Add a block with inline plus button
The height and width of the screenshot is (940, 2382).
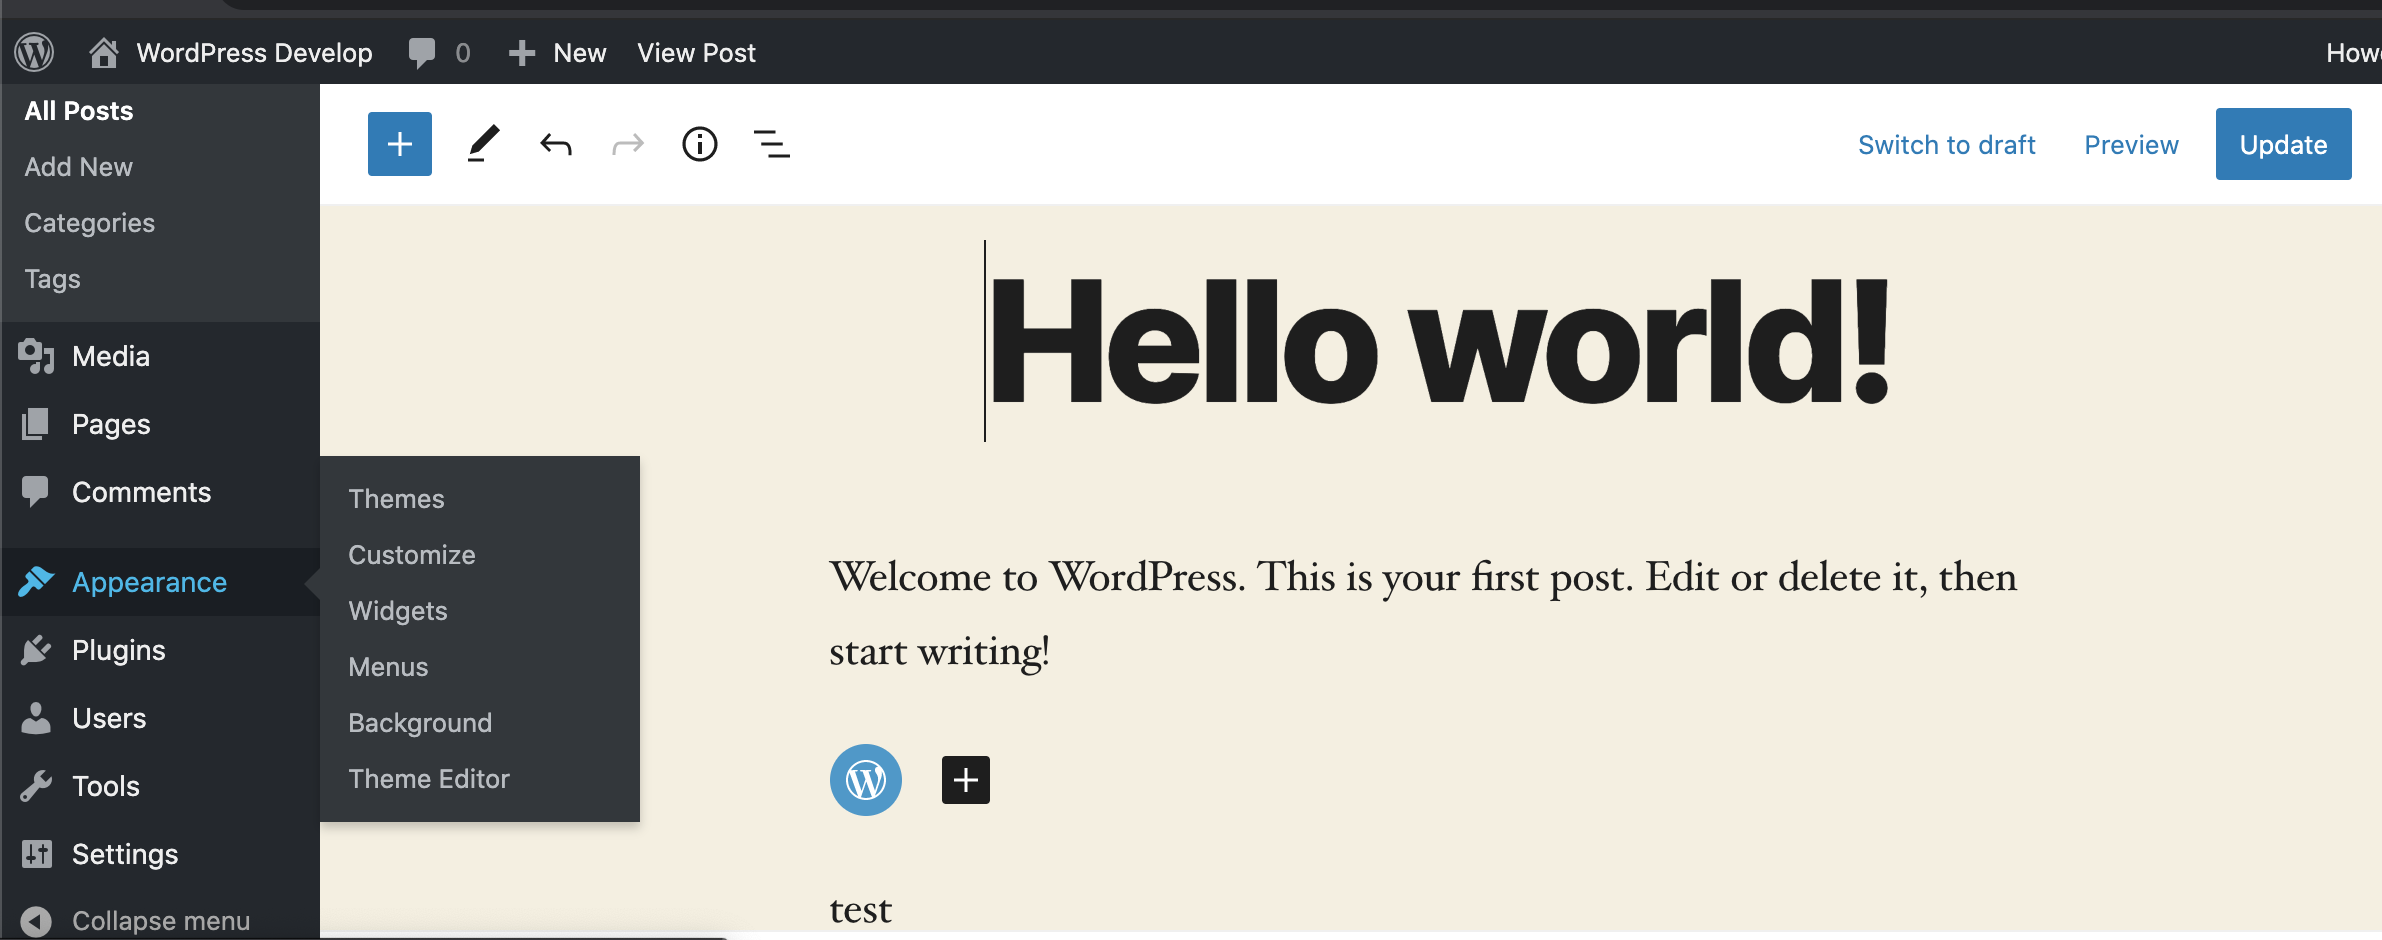coord(963,780)
